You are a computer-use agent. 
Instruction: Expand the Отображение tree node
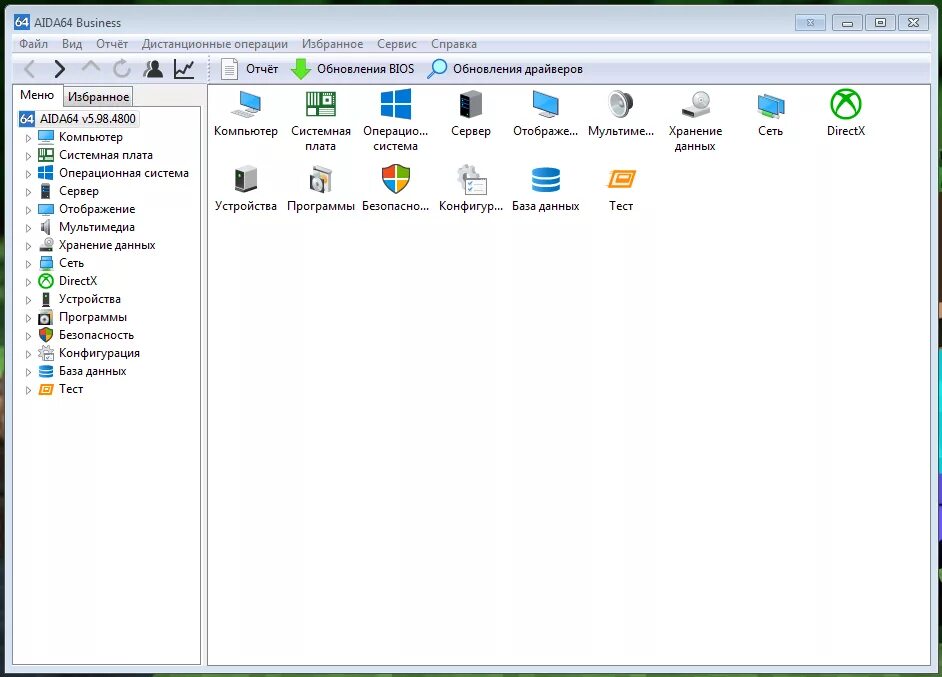tap(28, 210)
